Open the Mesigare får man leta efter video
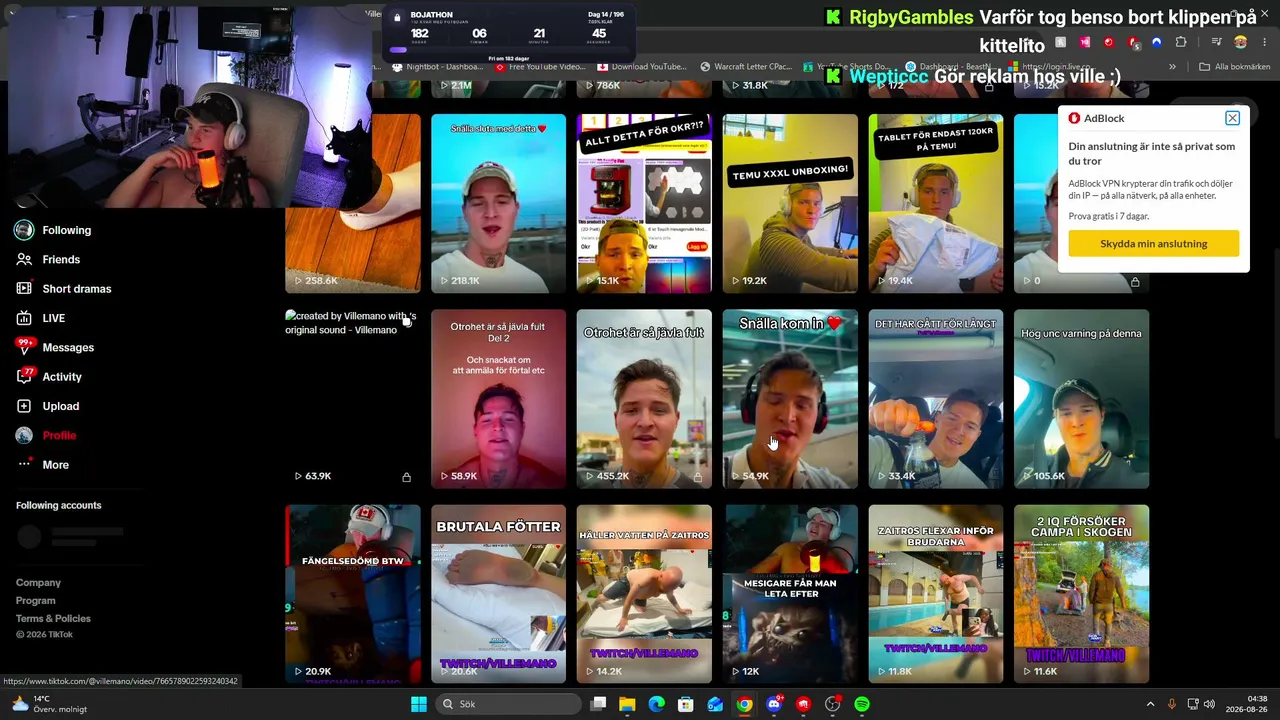 coord(790,594)
